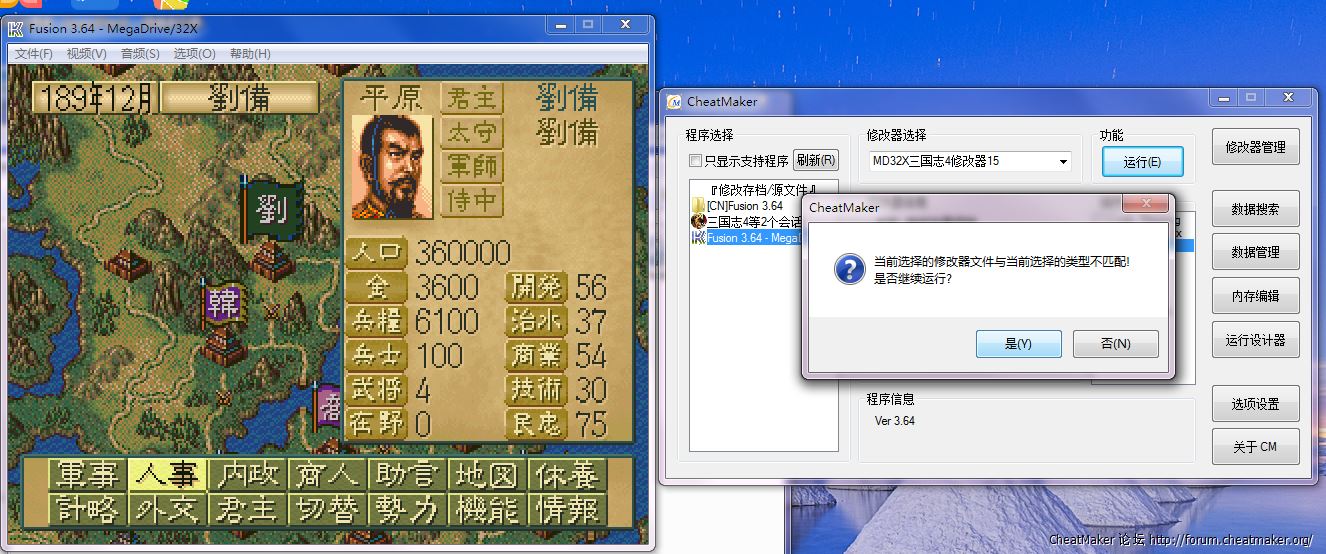The image size is (1326, 554).
Task: Click 否(N) in the dialog
Action: point(1115,344)
